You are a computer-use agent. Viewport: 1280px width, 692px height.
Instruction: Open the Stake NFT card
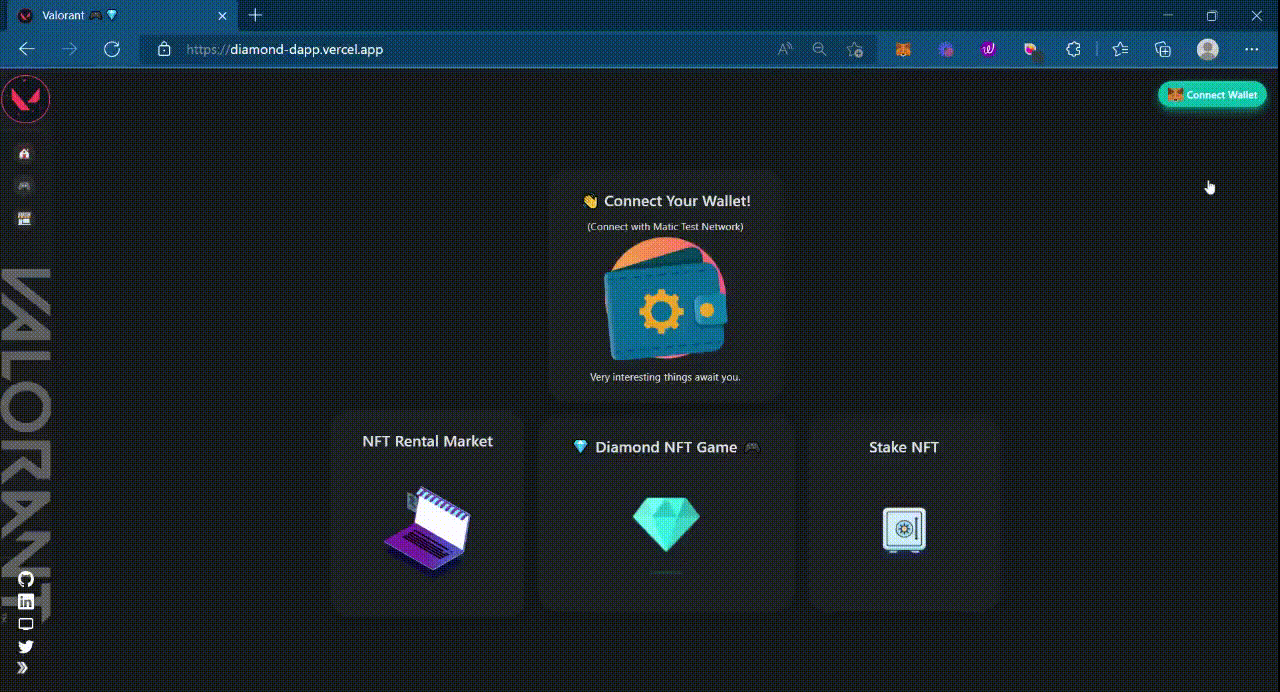[x=904, y=512]
